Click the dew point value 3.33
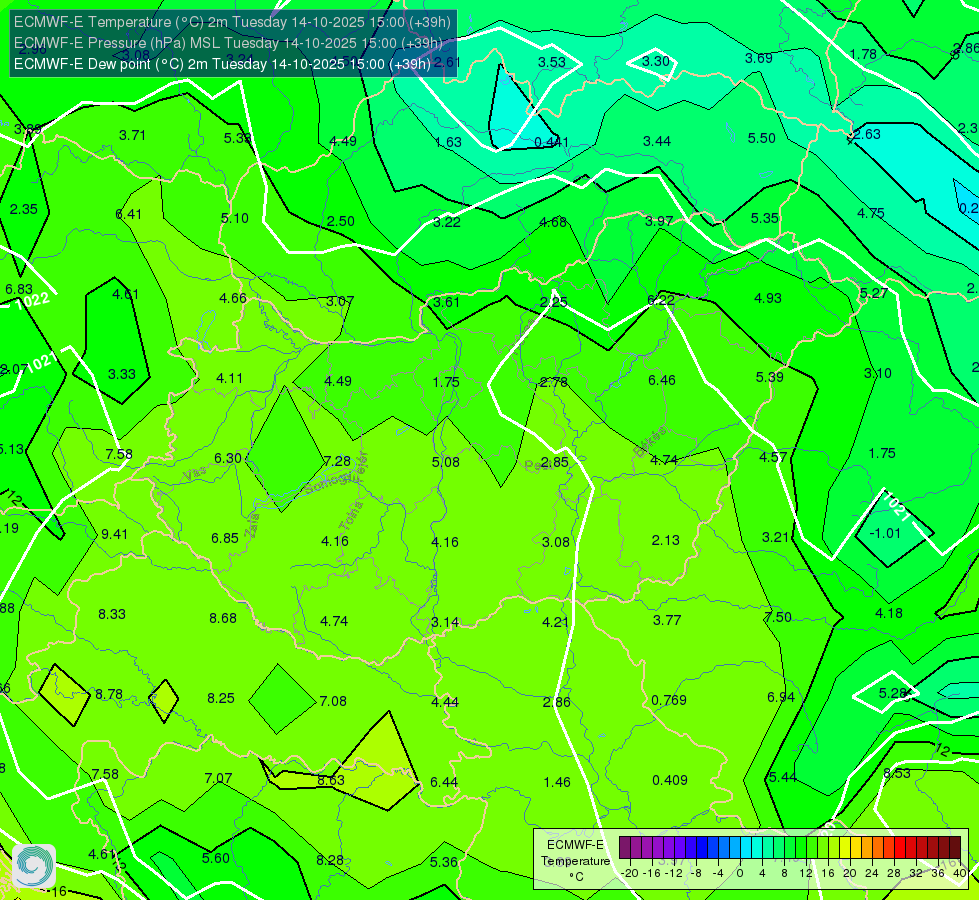 [x=122, y=374]
